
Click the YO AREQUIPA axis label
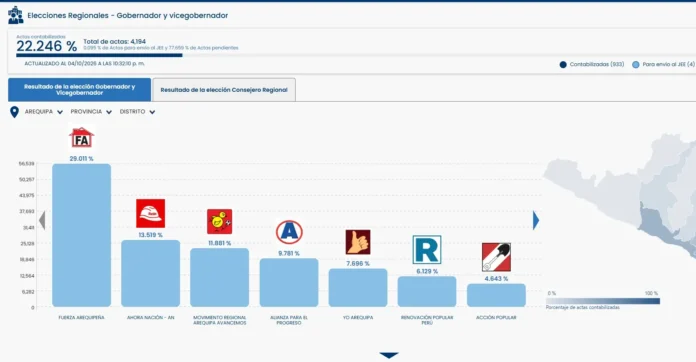point(358,318)
